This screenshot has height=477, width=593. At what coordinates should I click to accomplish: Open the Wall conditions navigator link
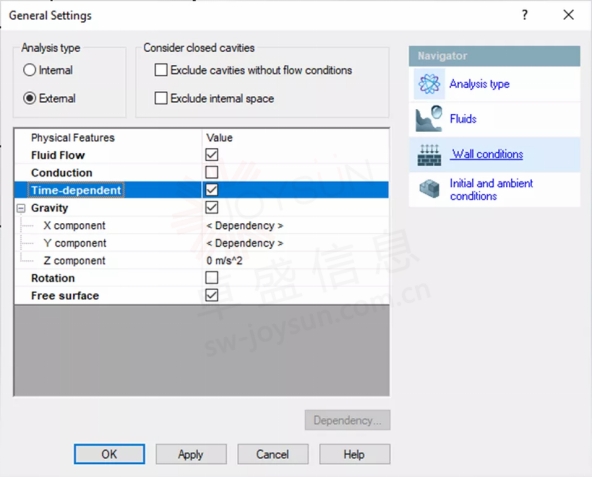tap(487, 154)
